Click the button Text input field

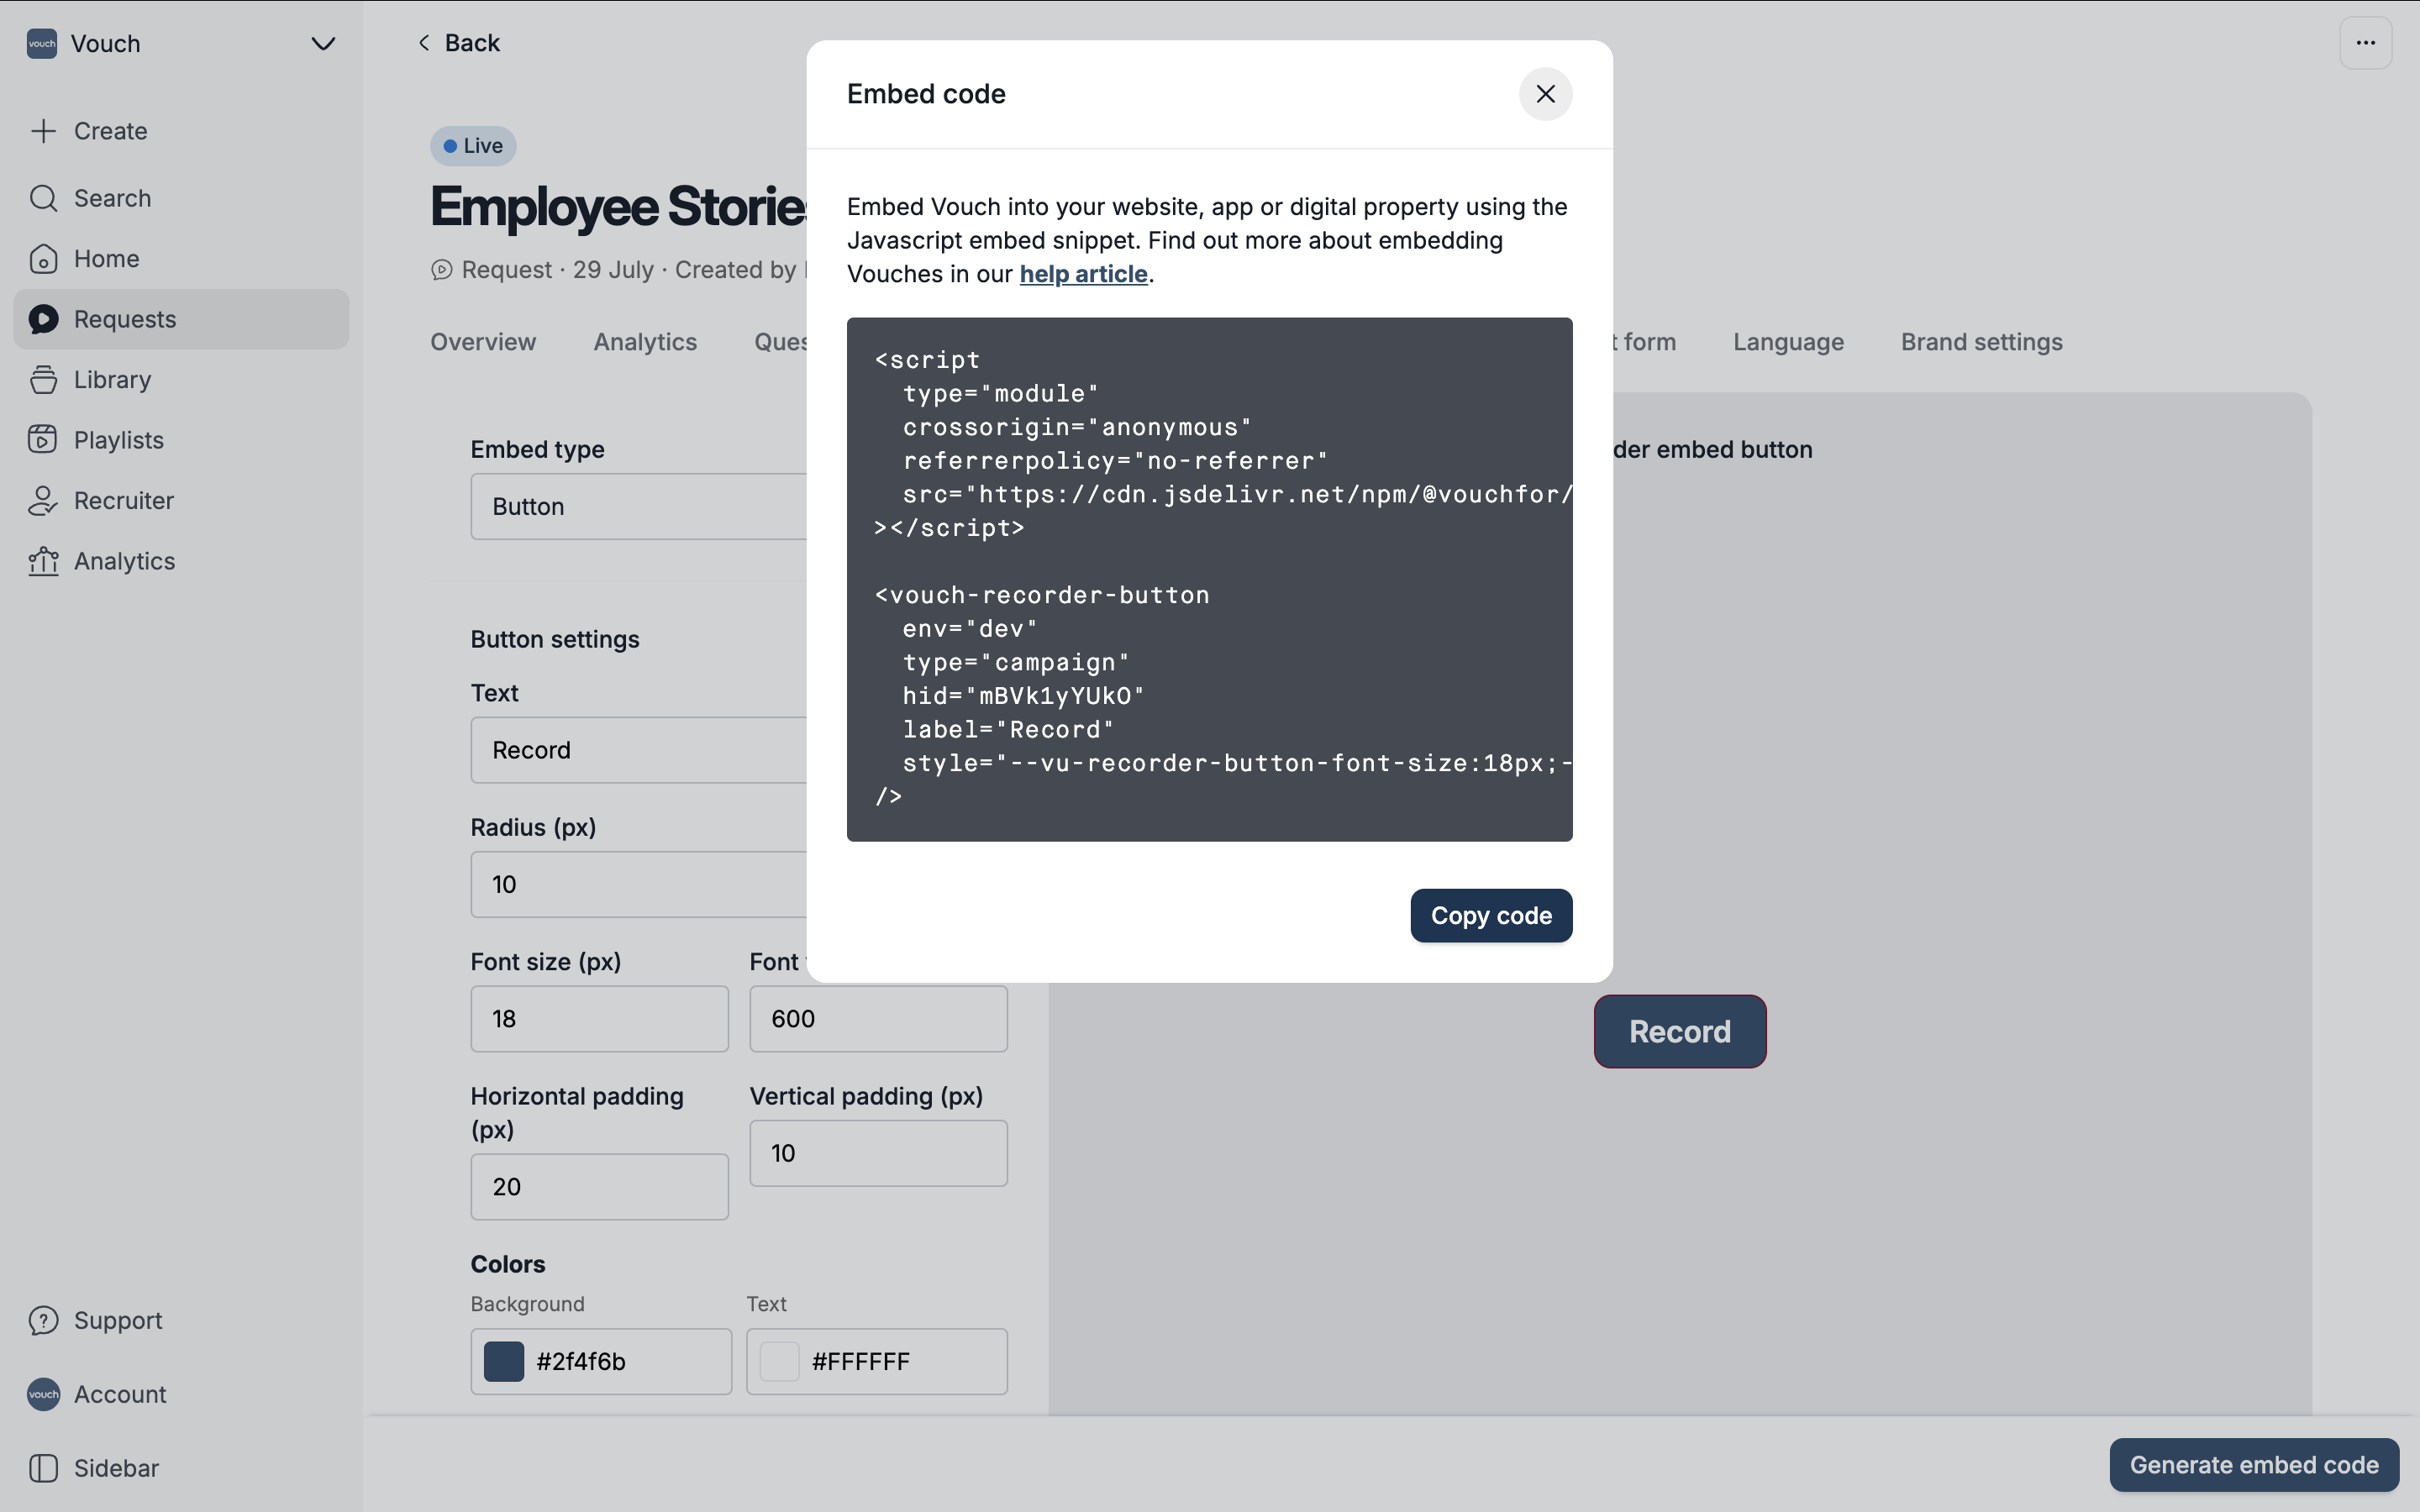pos(638,750)
